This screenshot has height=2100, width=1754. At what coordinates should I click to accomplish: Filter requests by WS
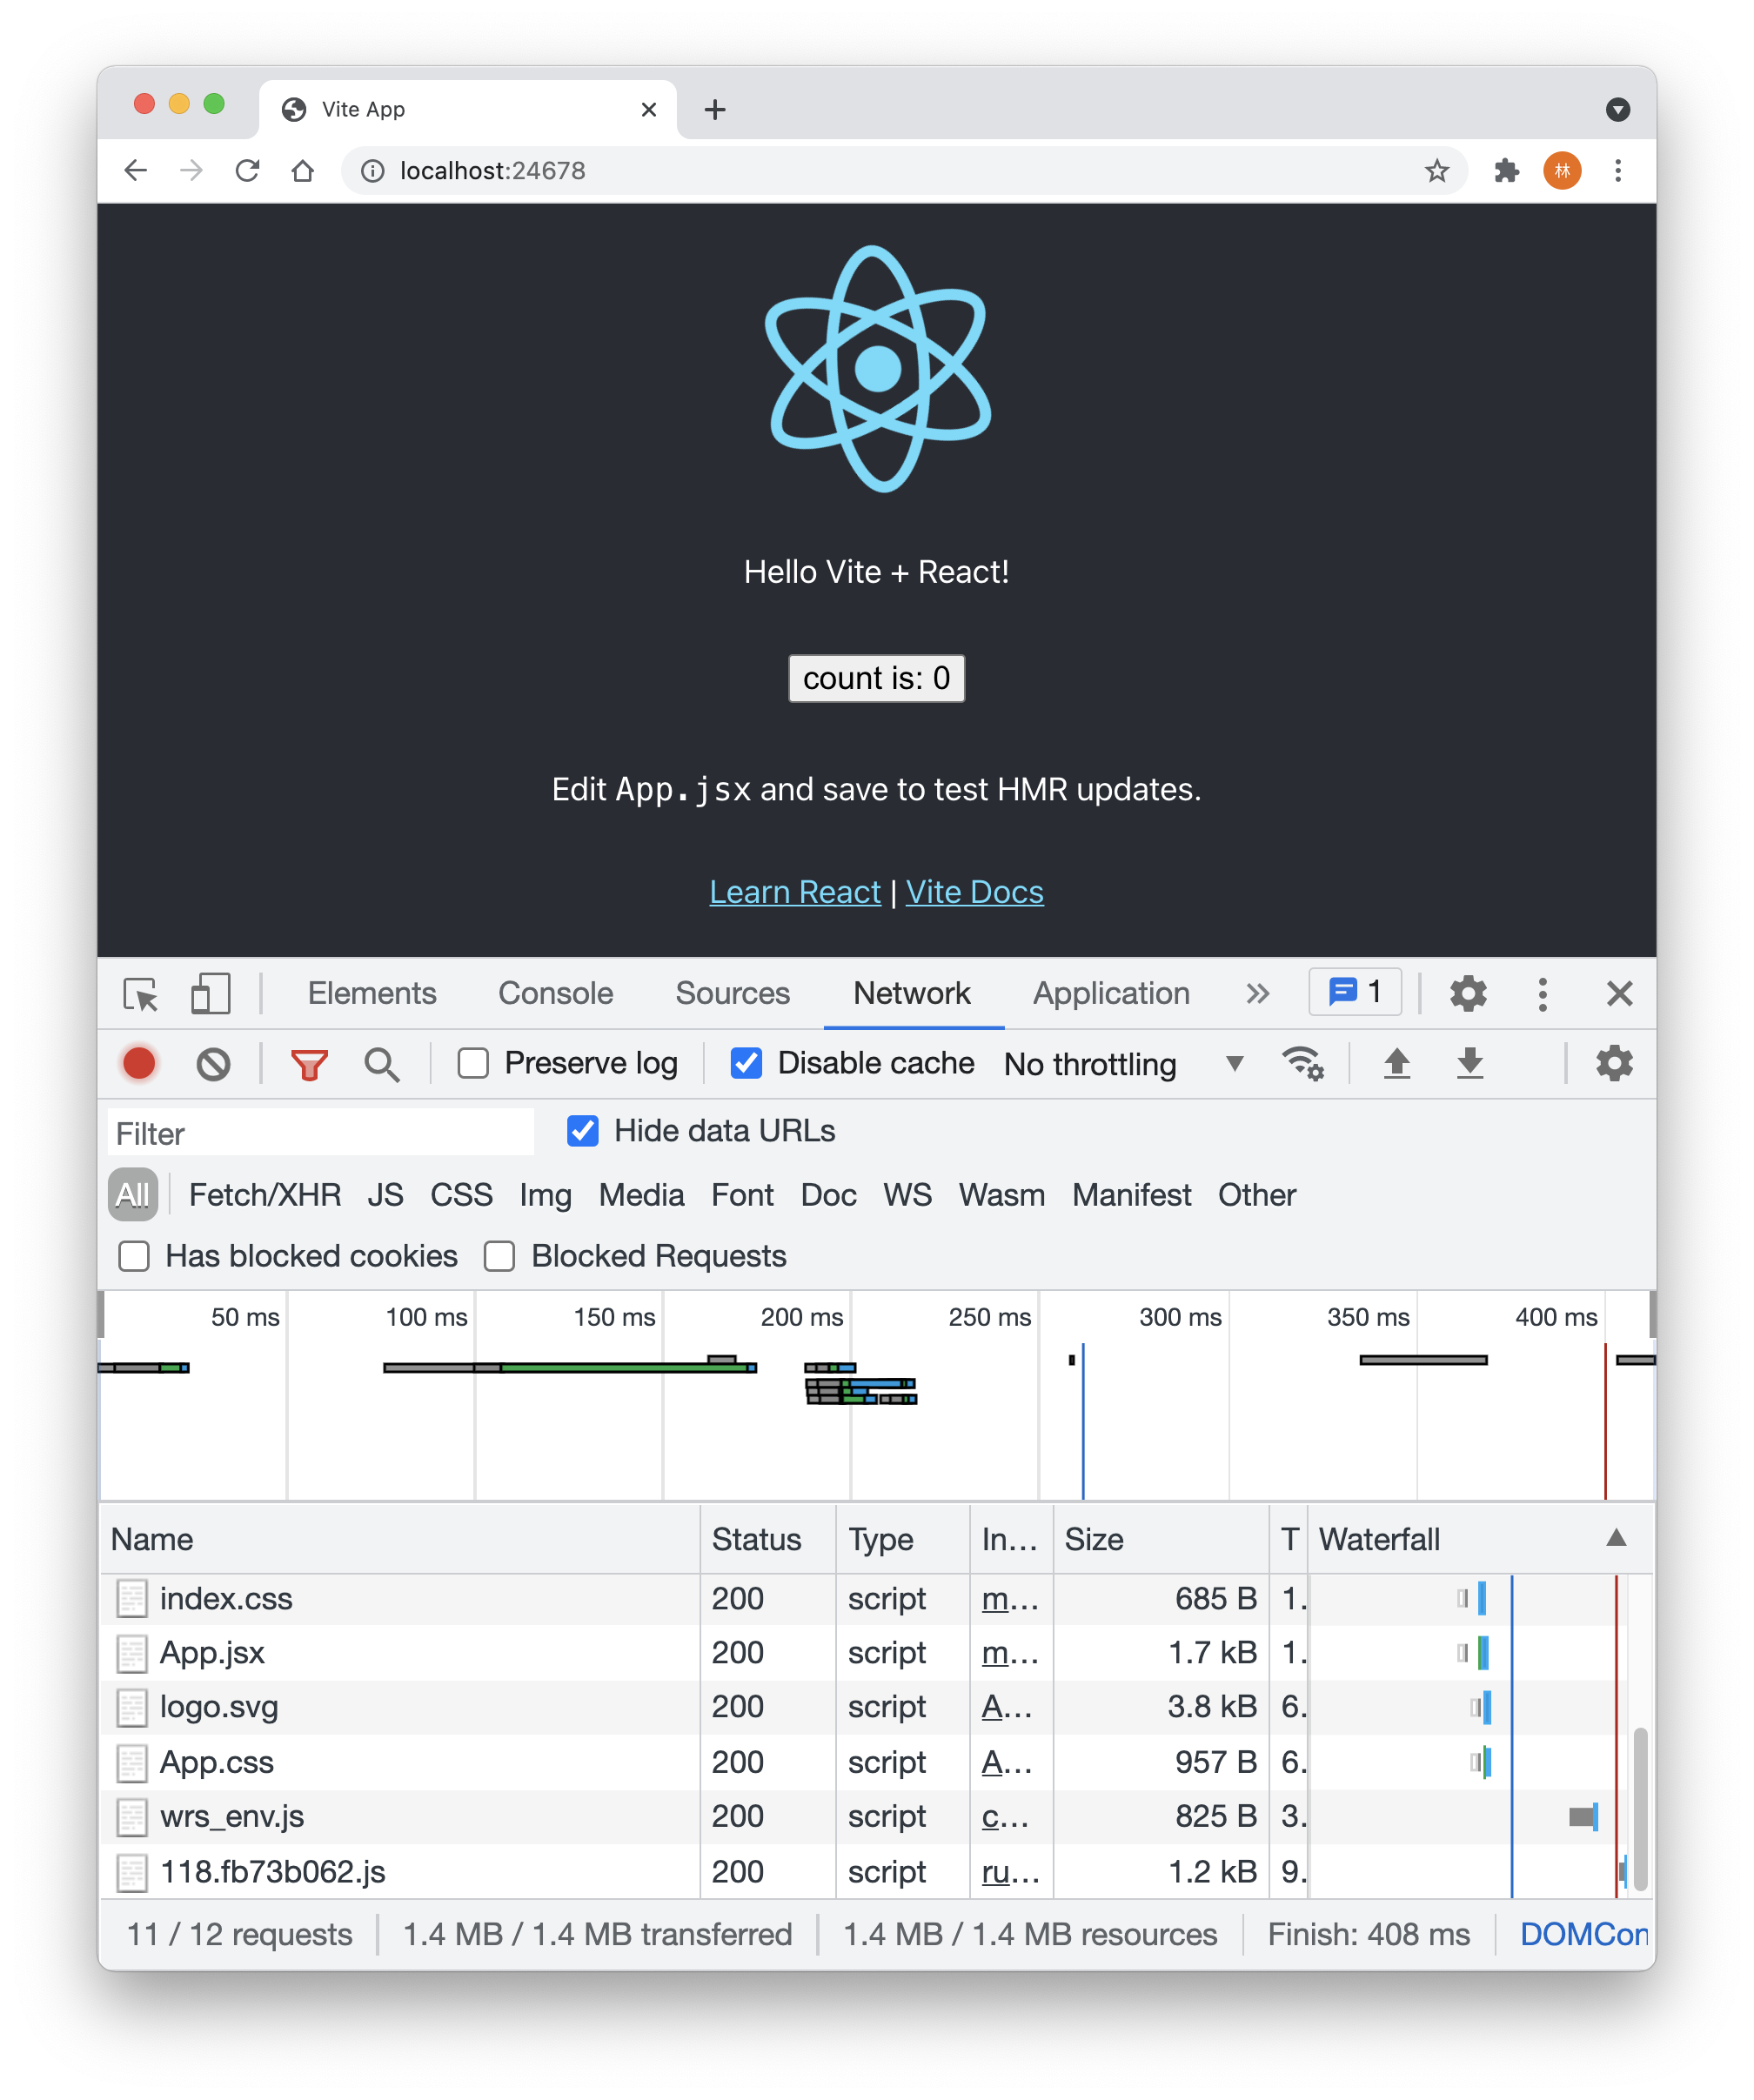pyautogui.click(x=907, y=1195)
